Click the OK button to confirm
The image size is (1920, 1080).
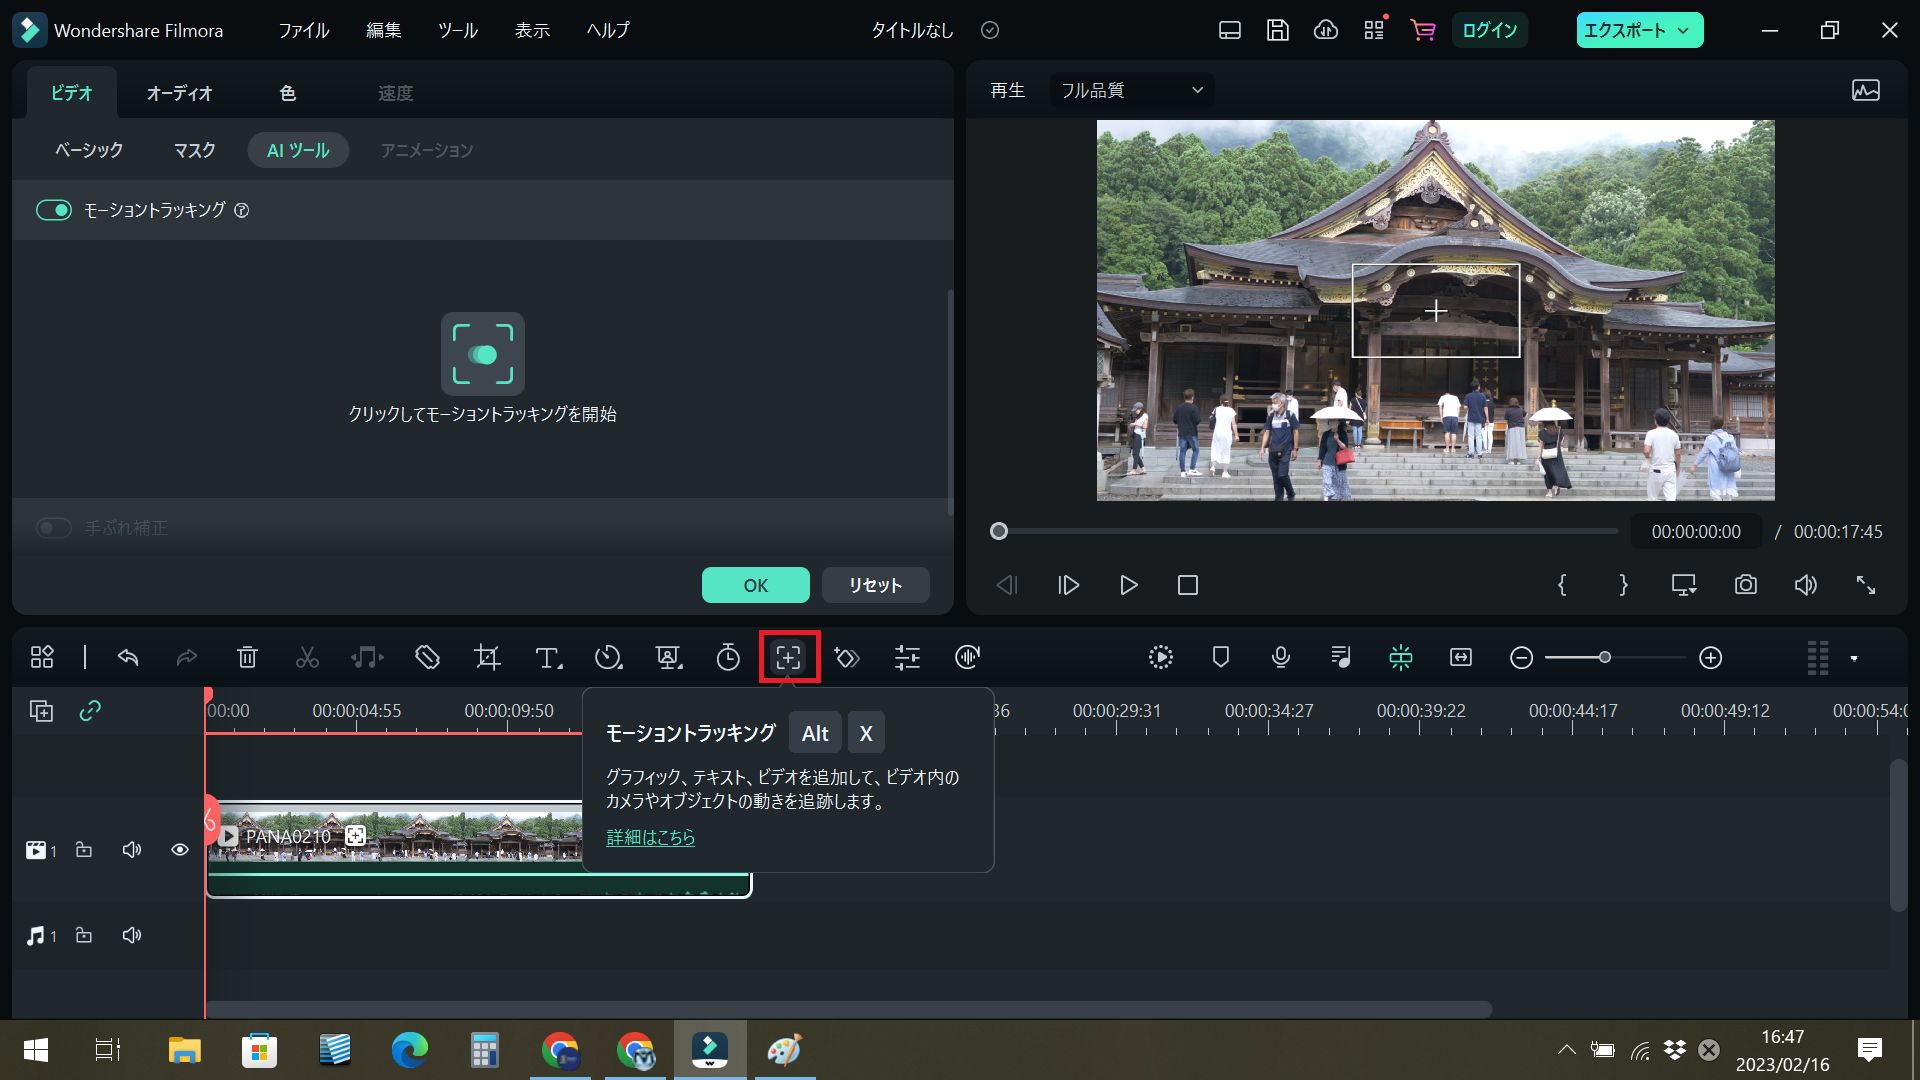tap(755, 585)
